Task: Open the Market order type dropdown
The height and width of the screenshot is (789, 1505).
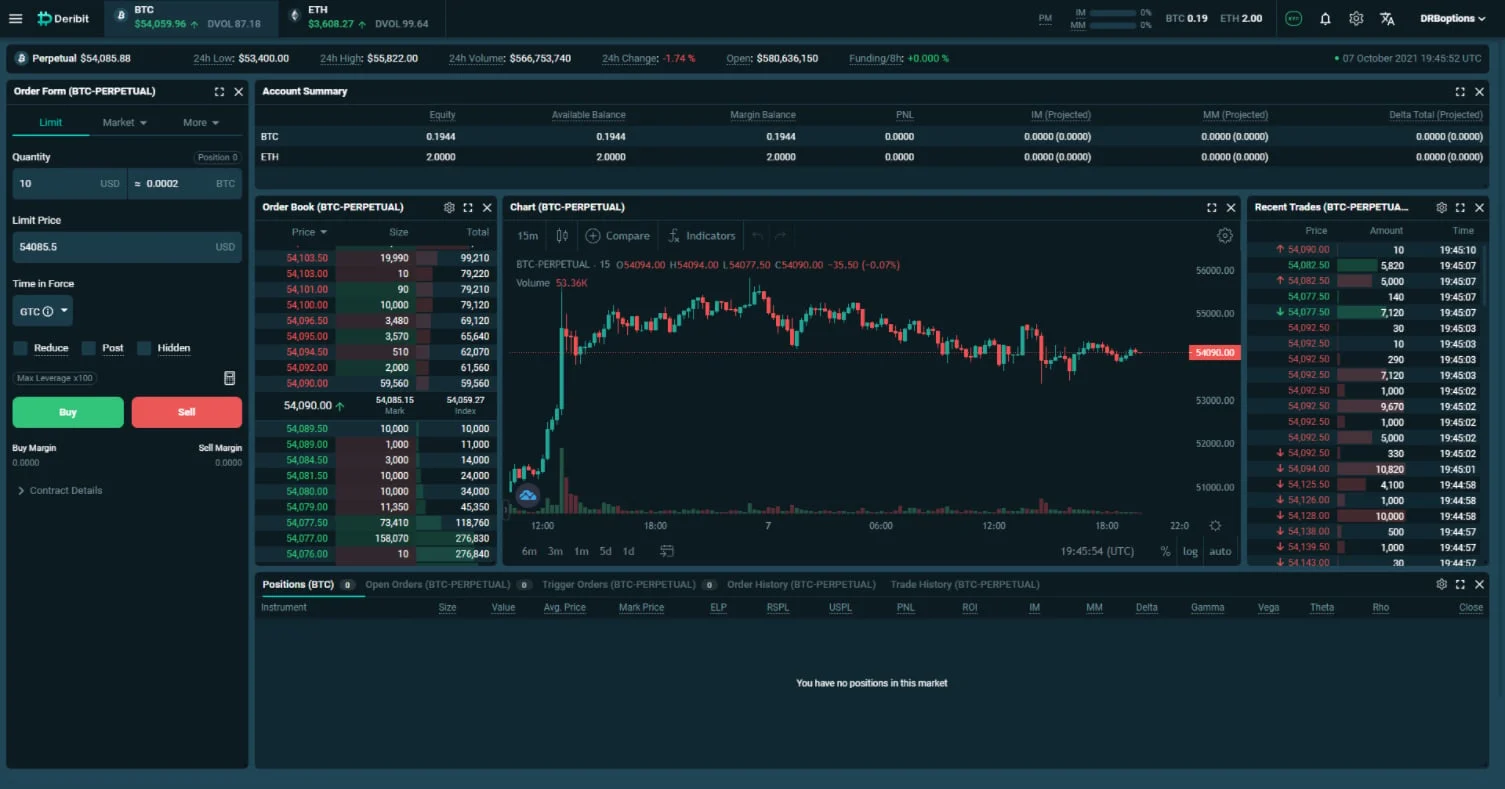Action: pyautogui.click(x=125, y=122)
